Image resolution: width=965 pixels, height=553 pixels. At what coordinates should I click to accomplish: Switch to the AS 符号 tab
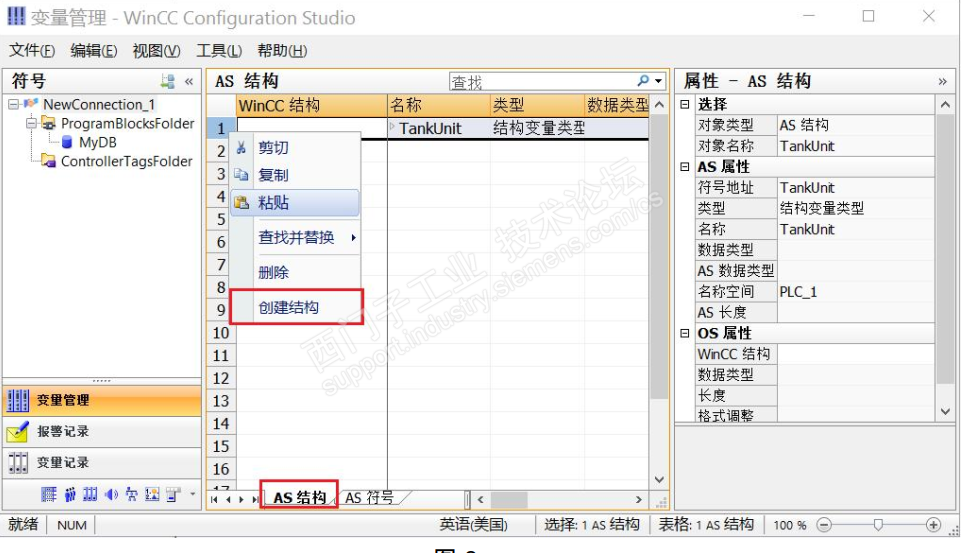(x=369, y=497)
